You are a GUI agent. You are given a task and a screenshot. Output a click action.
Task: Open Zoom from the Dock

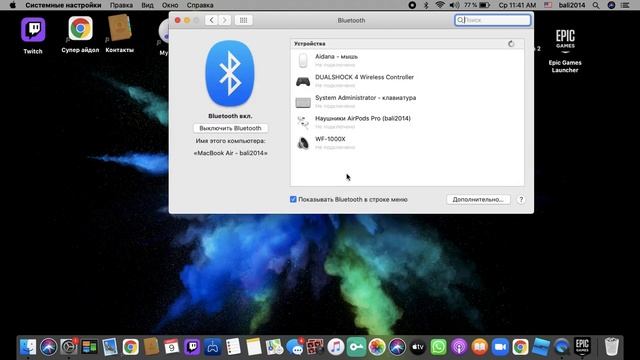500,347
